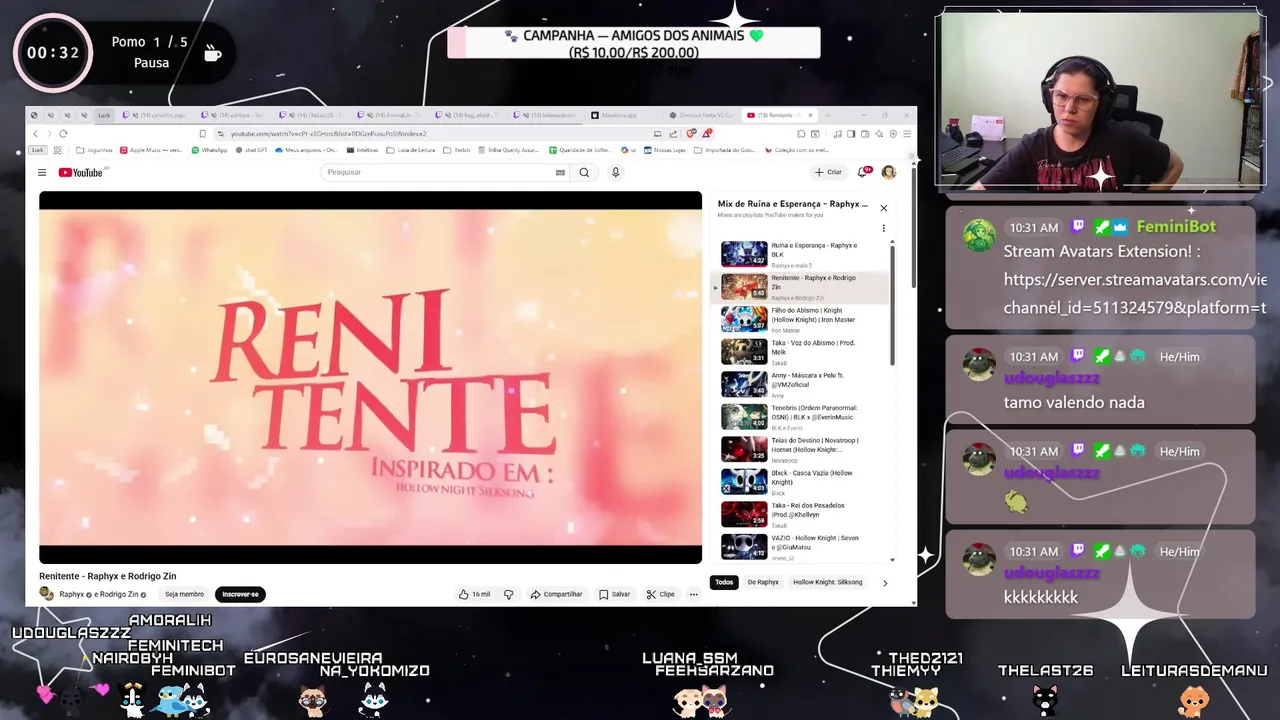Select the De Raphyx filter chip
The height and width of the screenshot is (720, 1280).
point(763,582)
